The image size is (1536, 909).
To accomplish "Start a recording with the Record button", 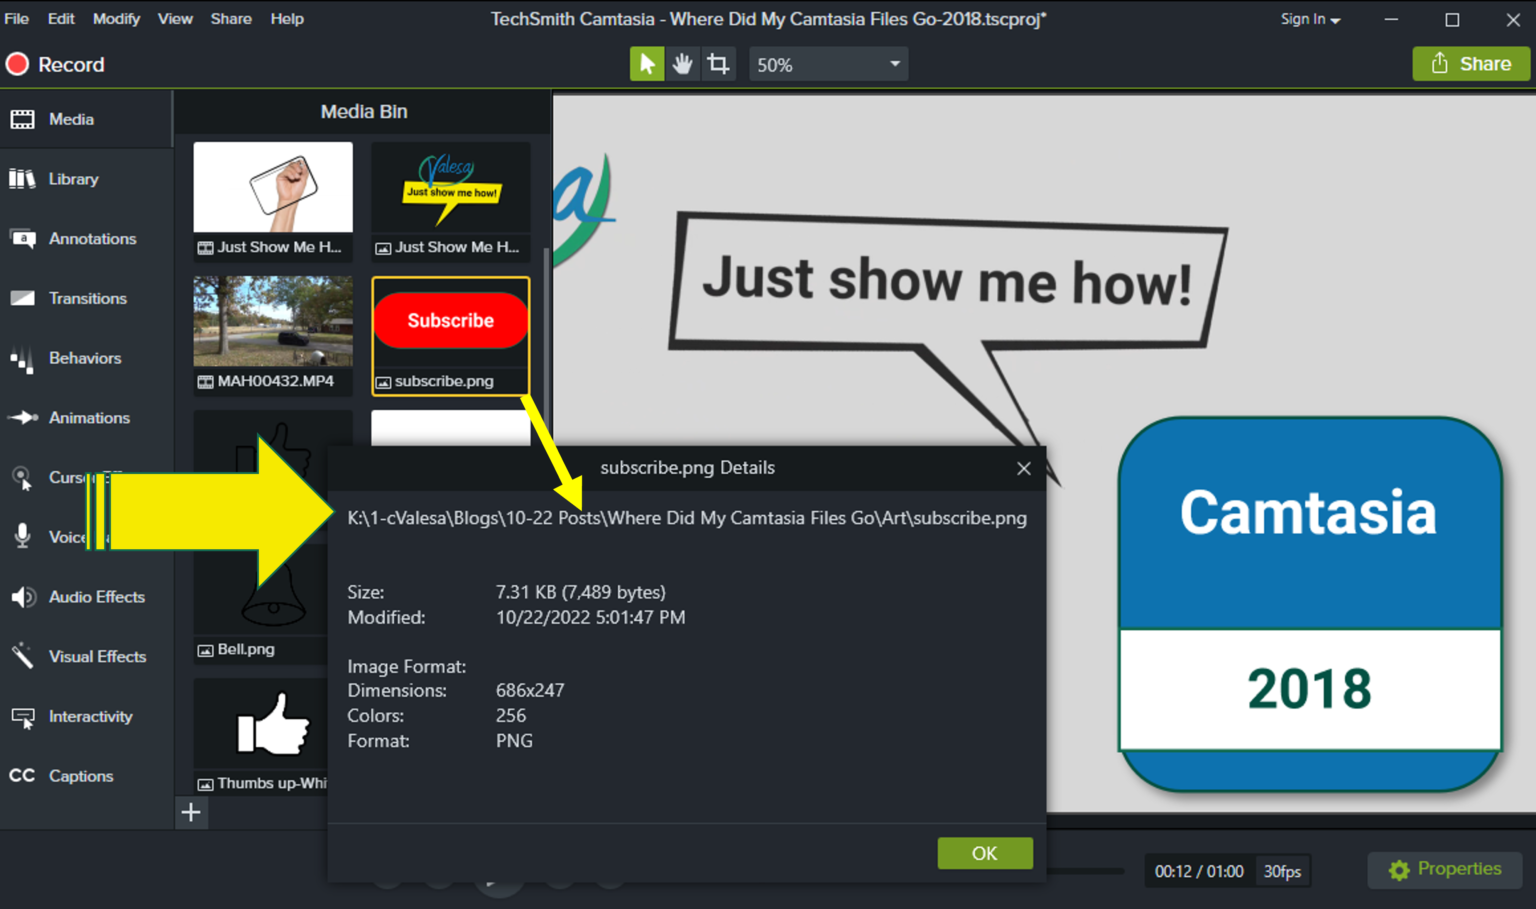I will click(55, 63).
